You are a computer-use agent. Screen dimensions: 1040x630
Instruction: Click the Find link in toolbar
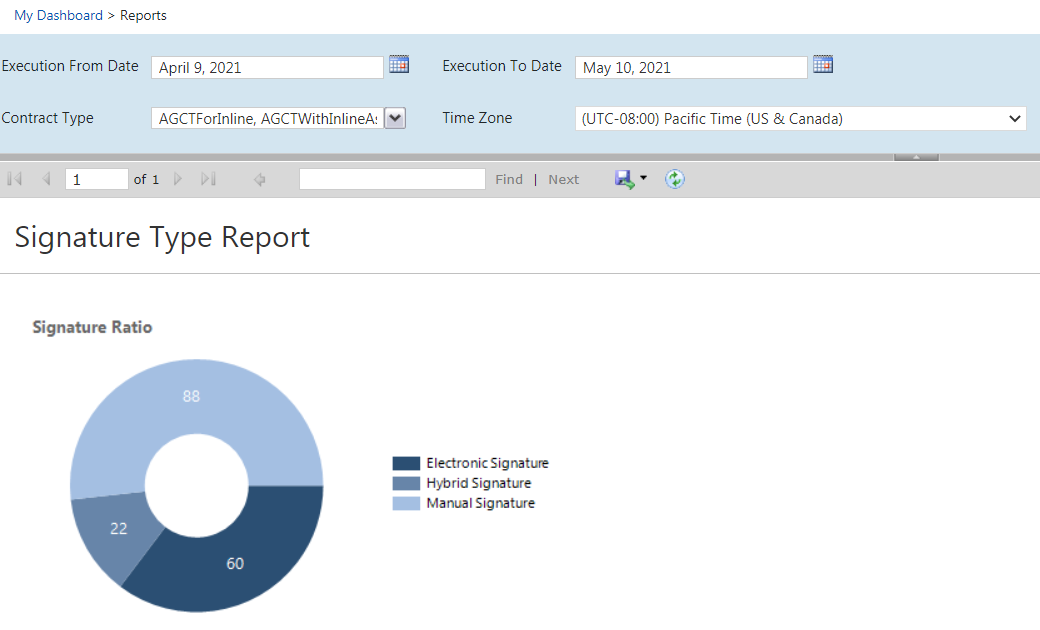tap(509, 179)
